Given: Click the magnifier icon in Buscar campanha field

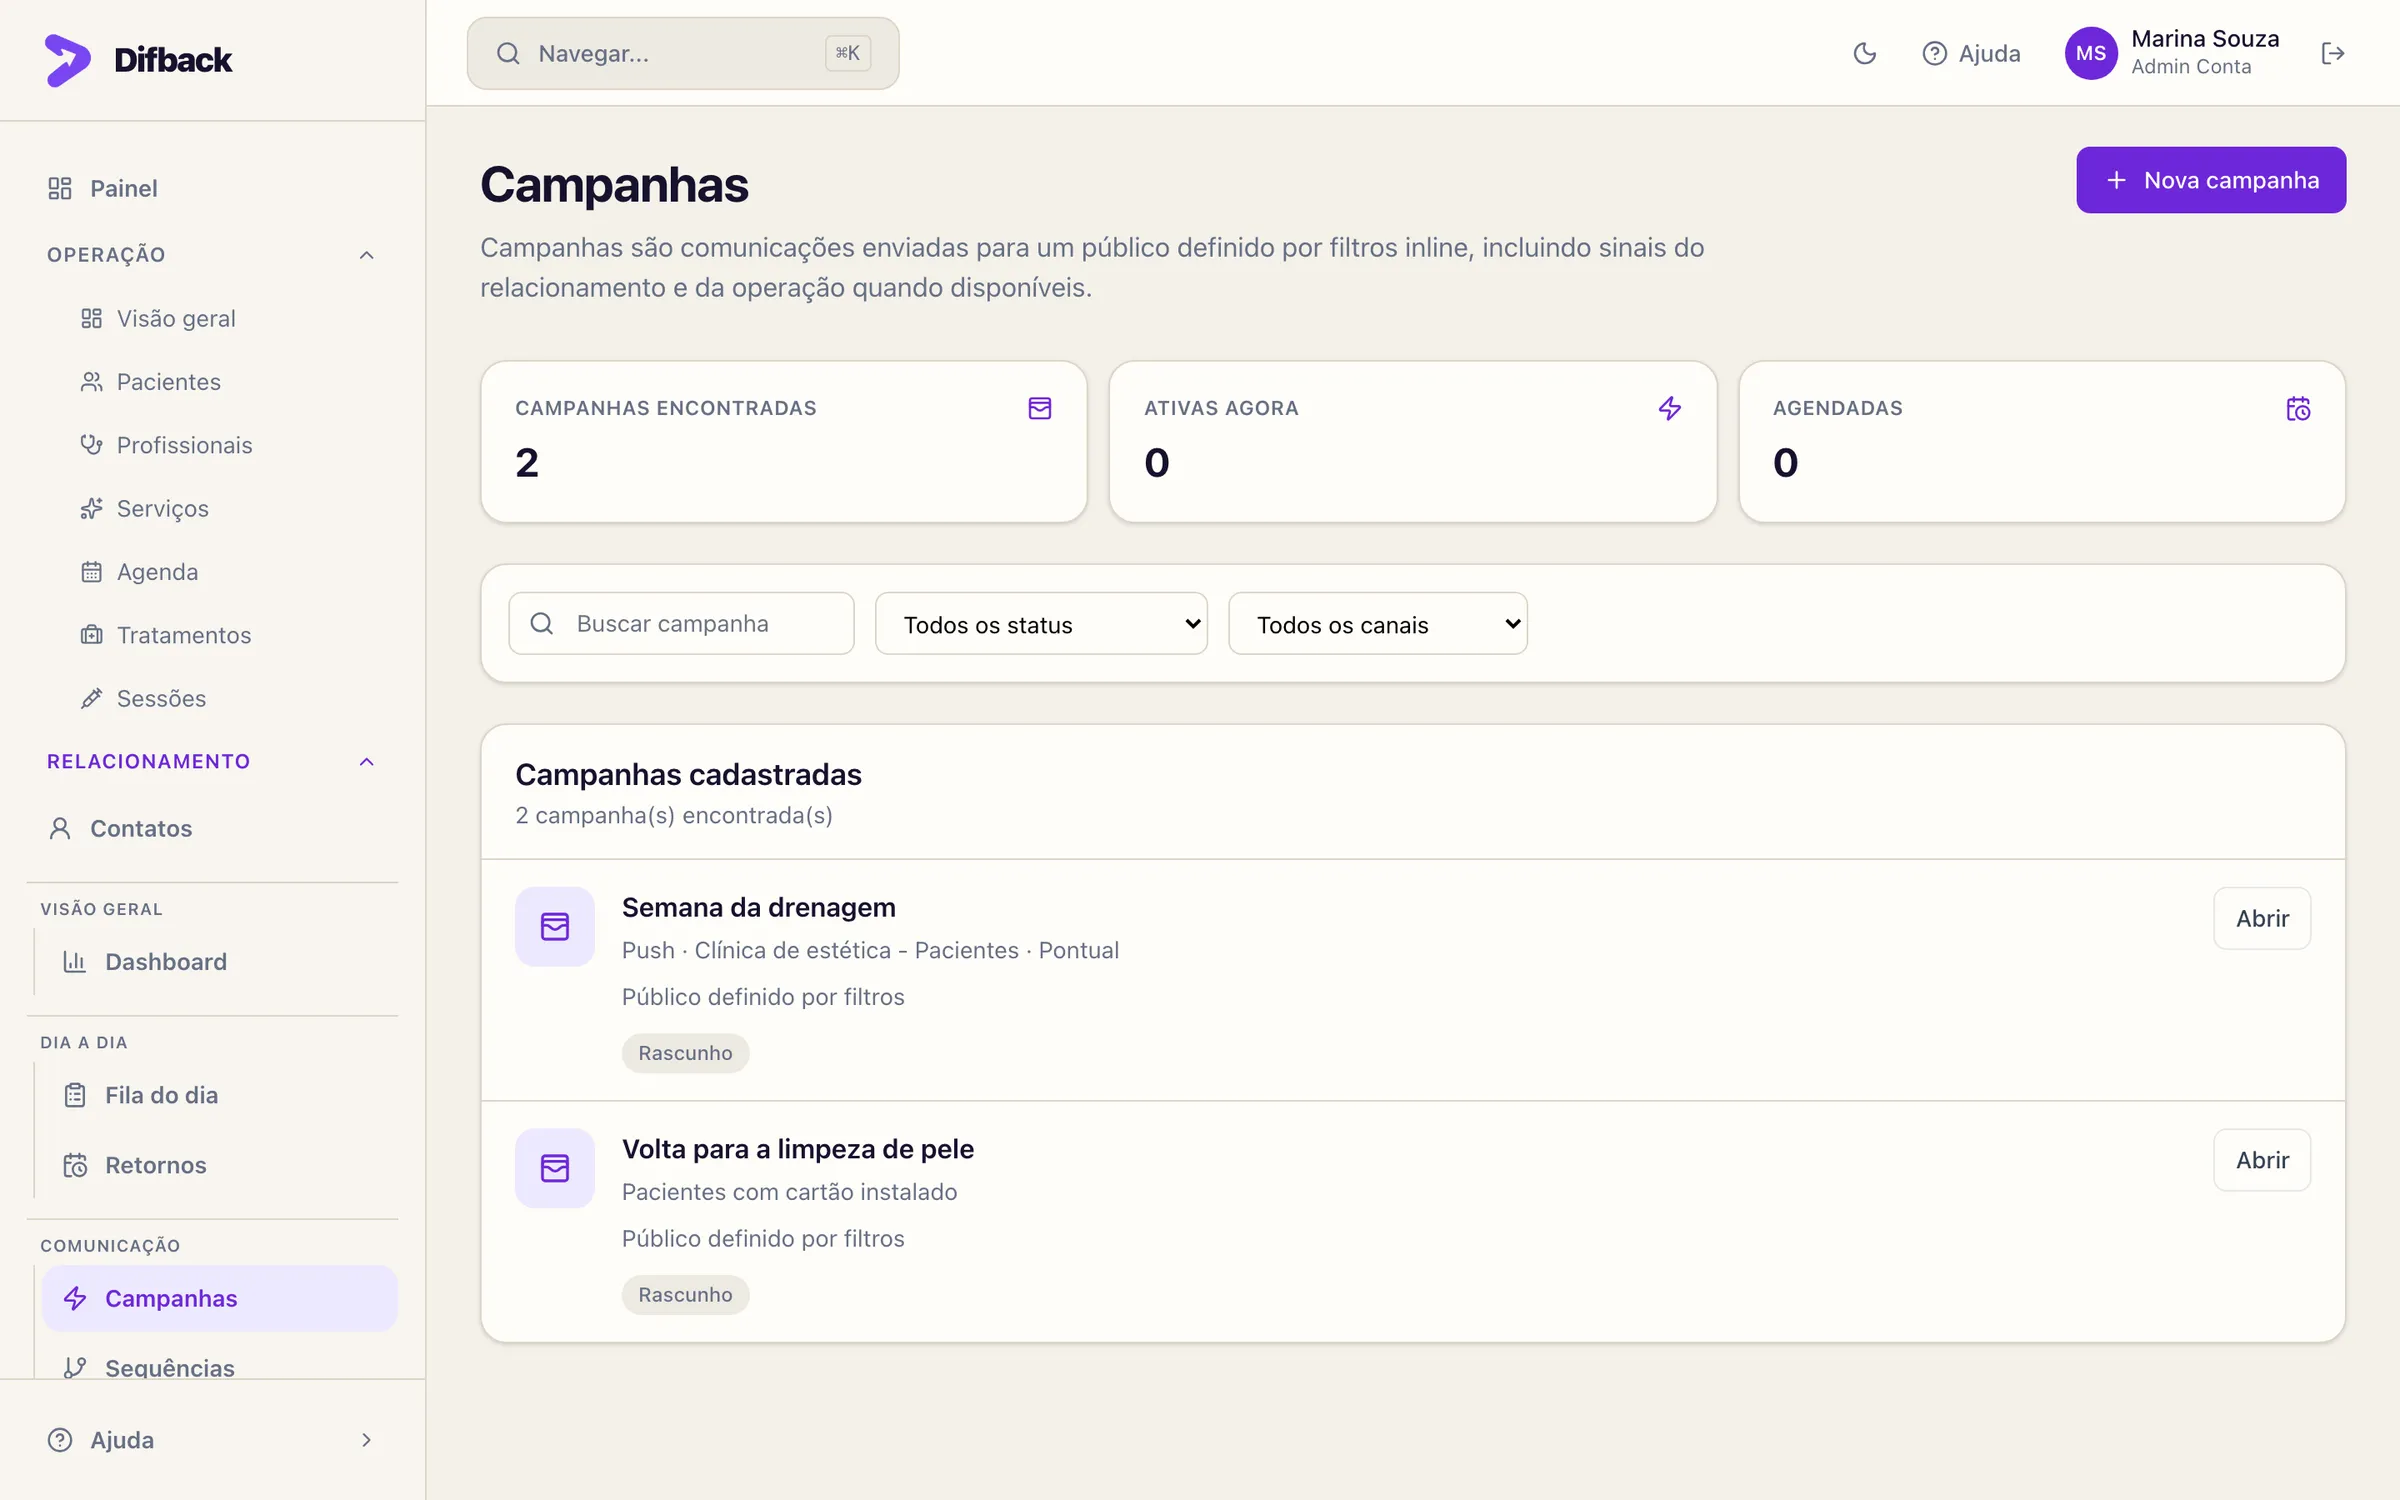Looking at the screenshot, I should pyautogui.click(x=542, y=624).
